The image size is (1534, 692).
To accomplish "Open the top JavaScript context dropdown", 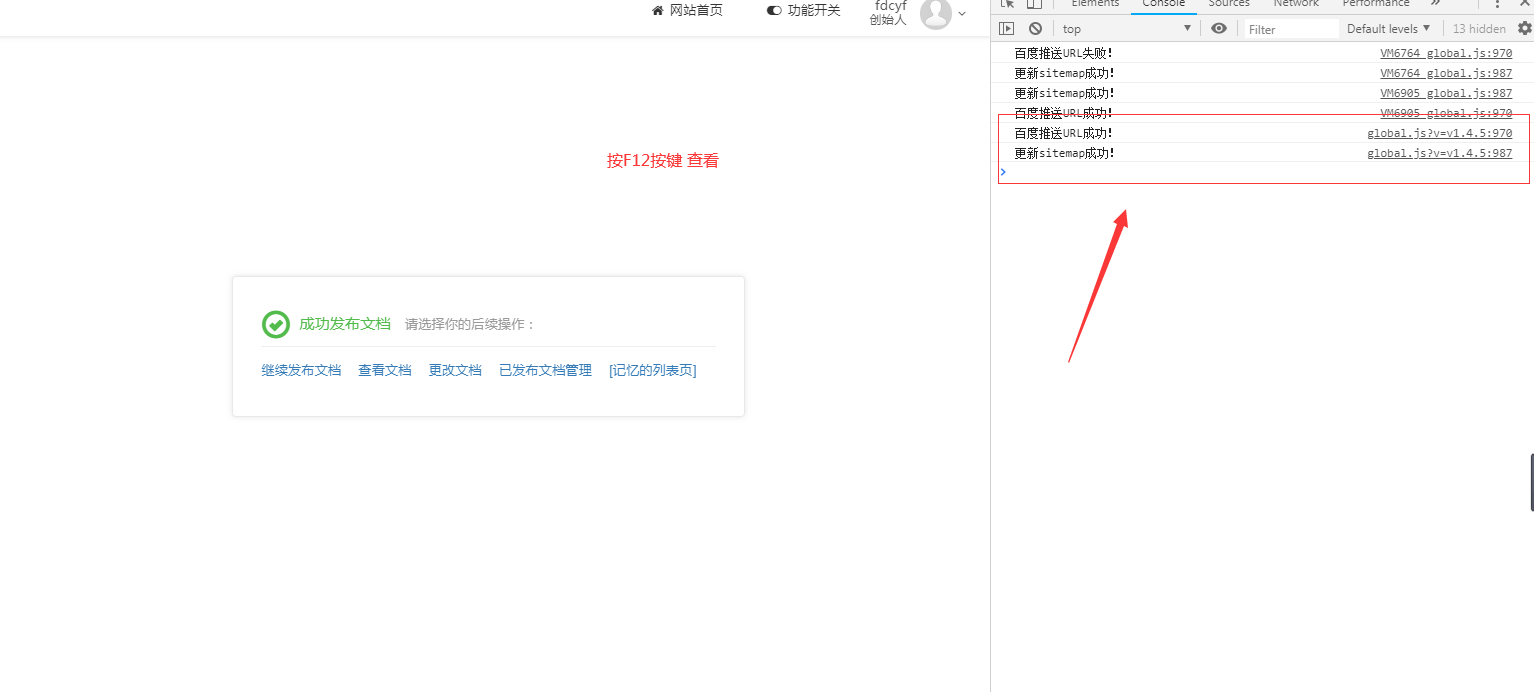I will tap(1126, 29).
